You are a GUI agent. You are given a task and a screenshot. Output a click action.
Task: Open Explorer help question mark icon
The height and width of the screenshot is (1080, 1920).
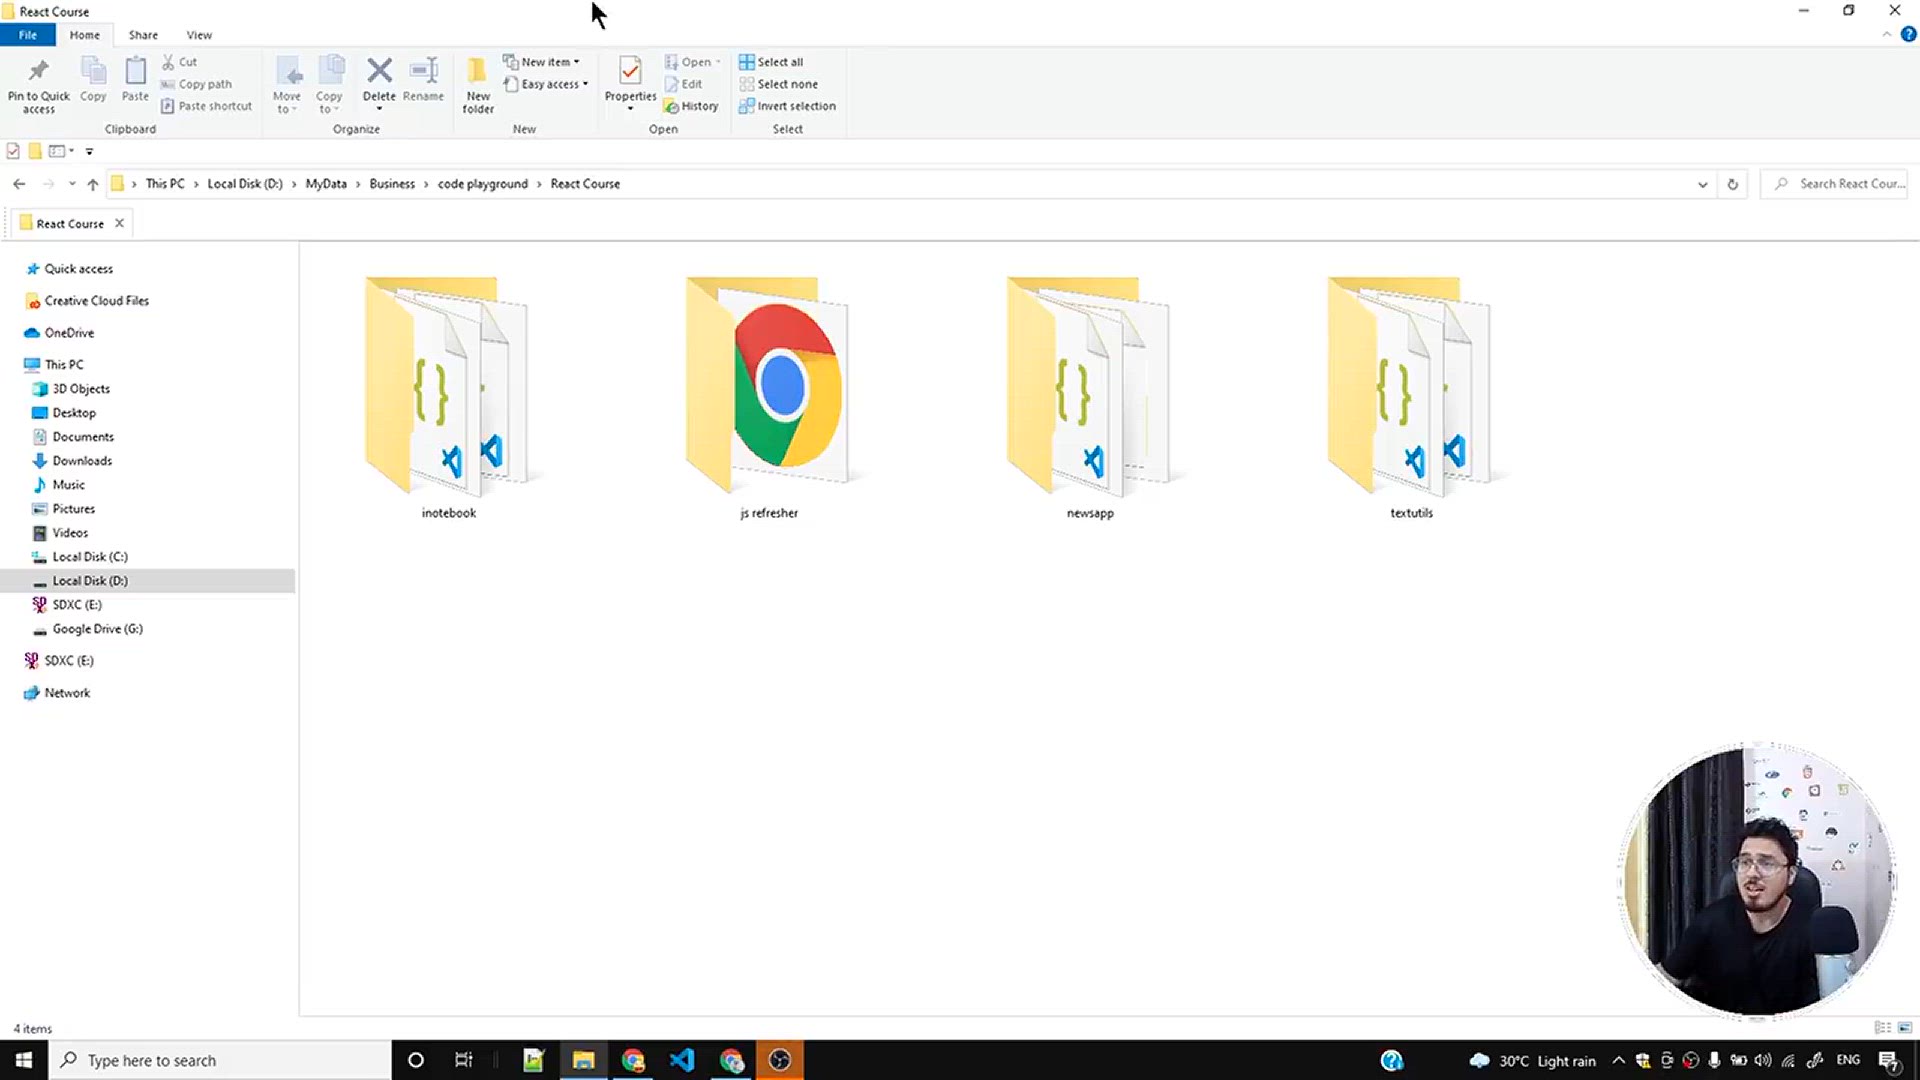(1908, 35)
